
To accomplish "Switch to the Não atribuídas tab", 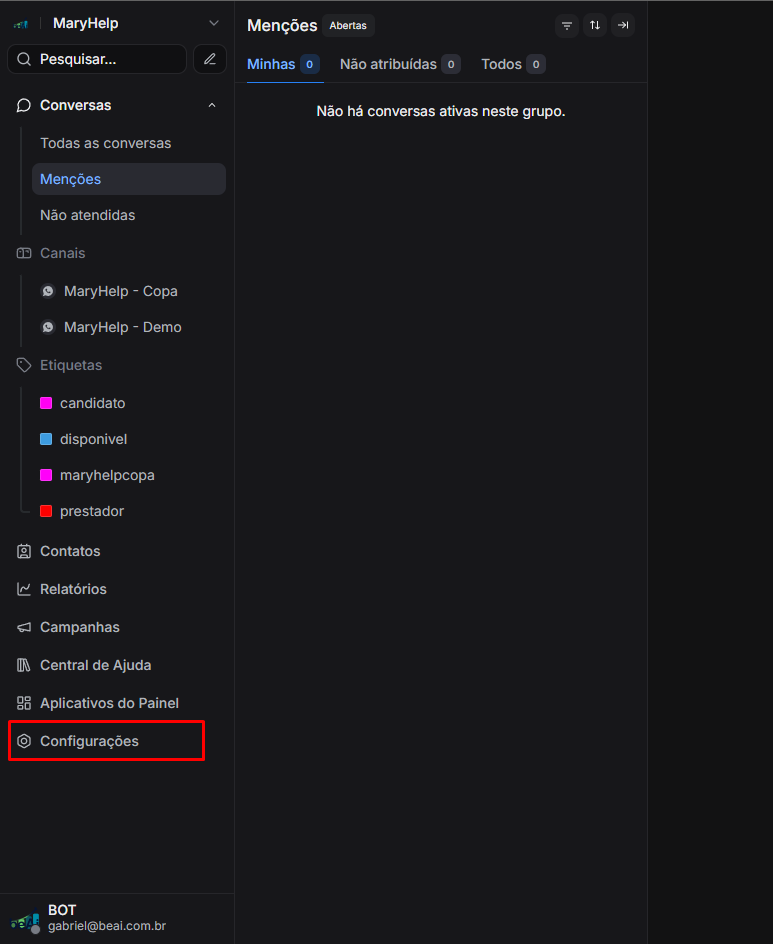I will [388, 64].
